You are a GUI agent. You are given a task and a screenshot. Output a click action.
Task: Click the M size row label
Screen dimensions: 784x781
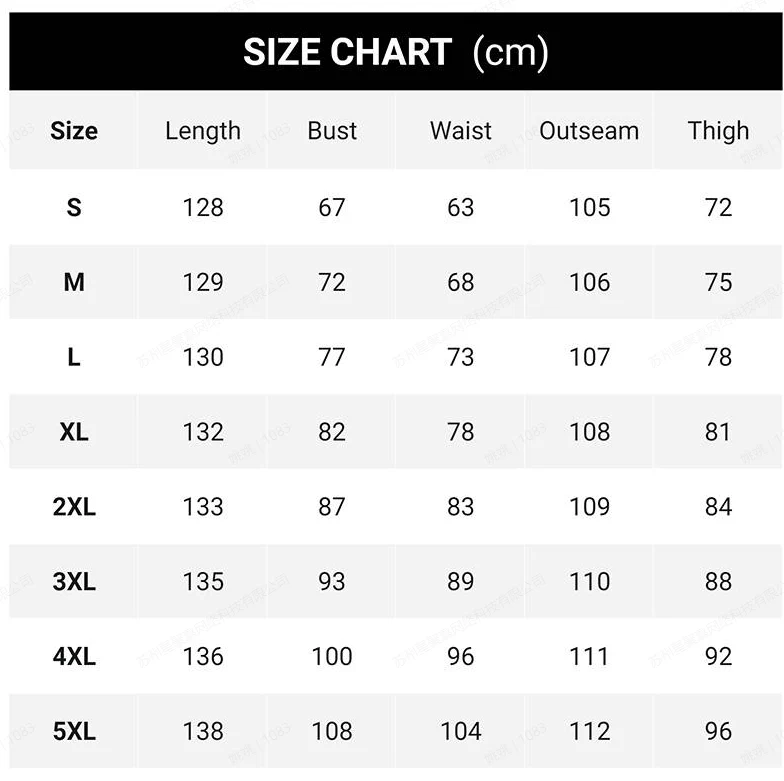(74, 282)
